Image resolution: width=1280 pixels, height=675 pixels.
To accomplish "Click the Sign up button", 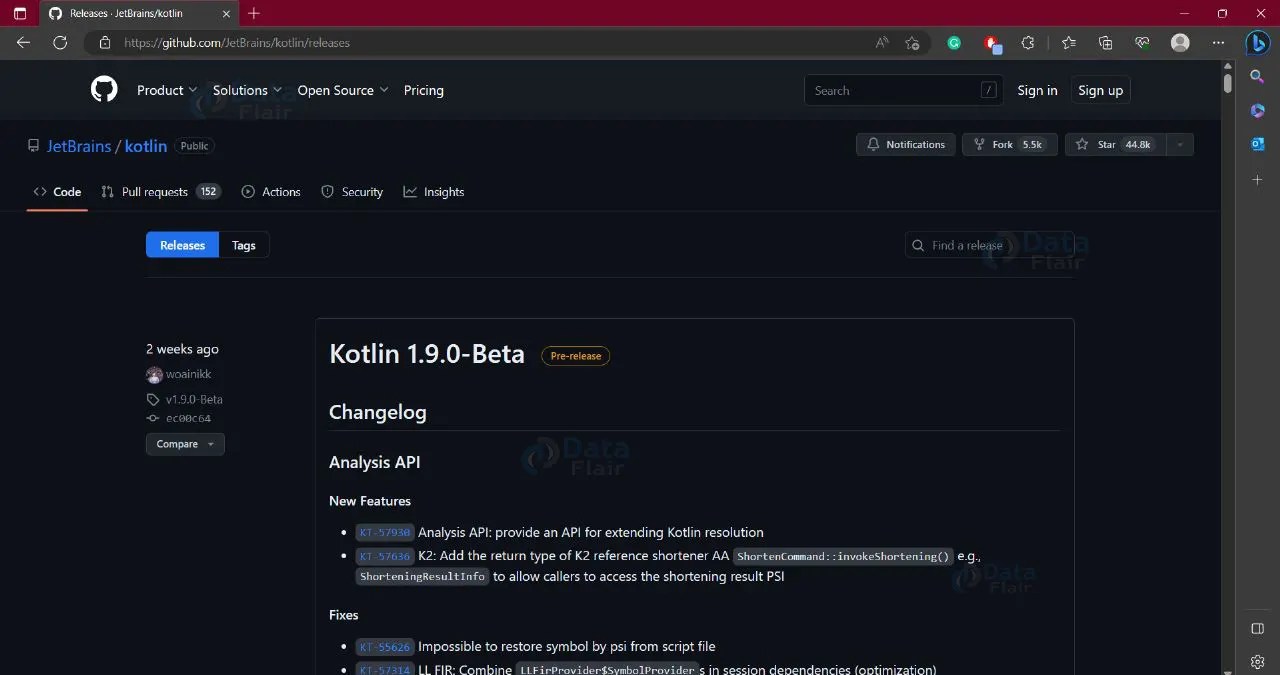I will [x=1100, y=90].
